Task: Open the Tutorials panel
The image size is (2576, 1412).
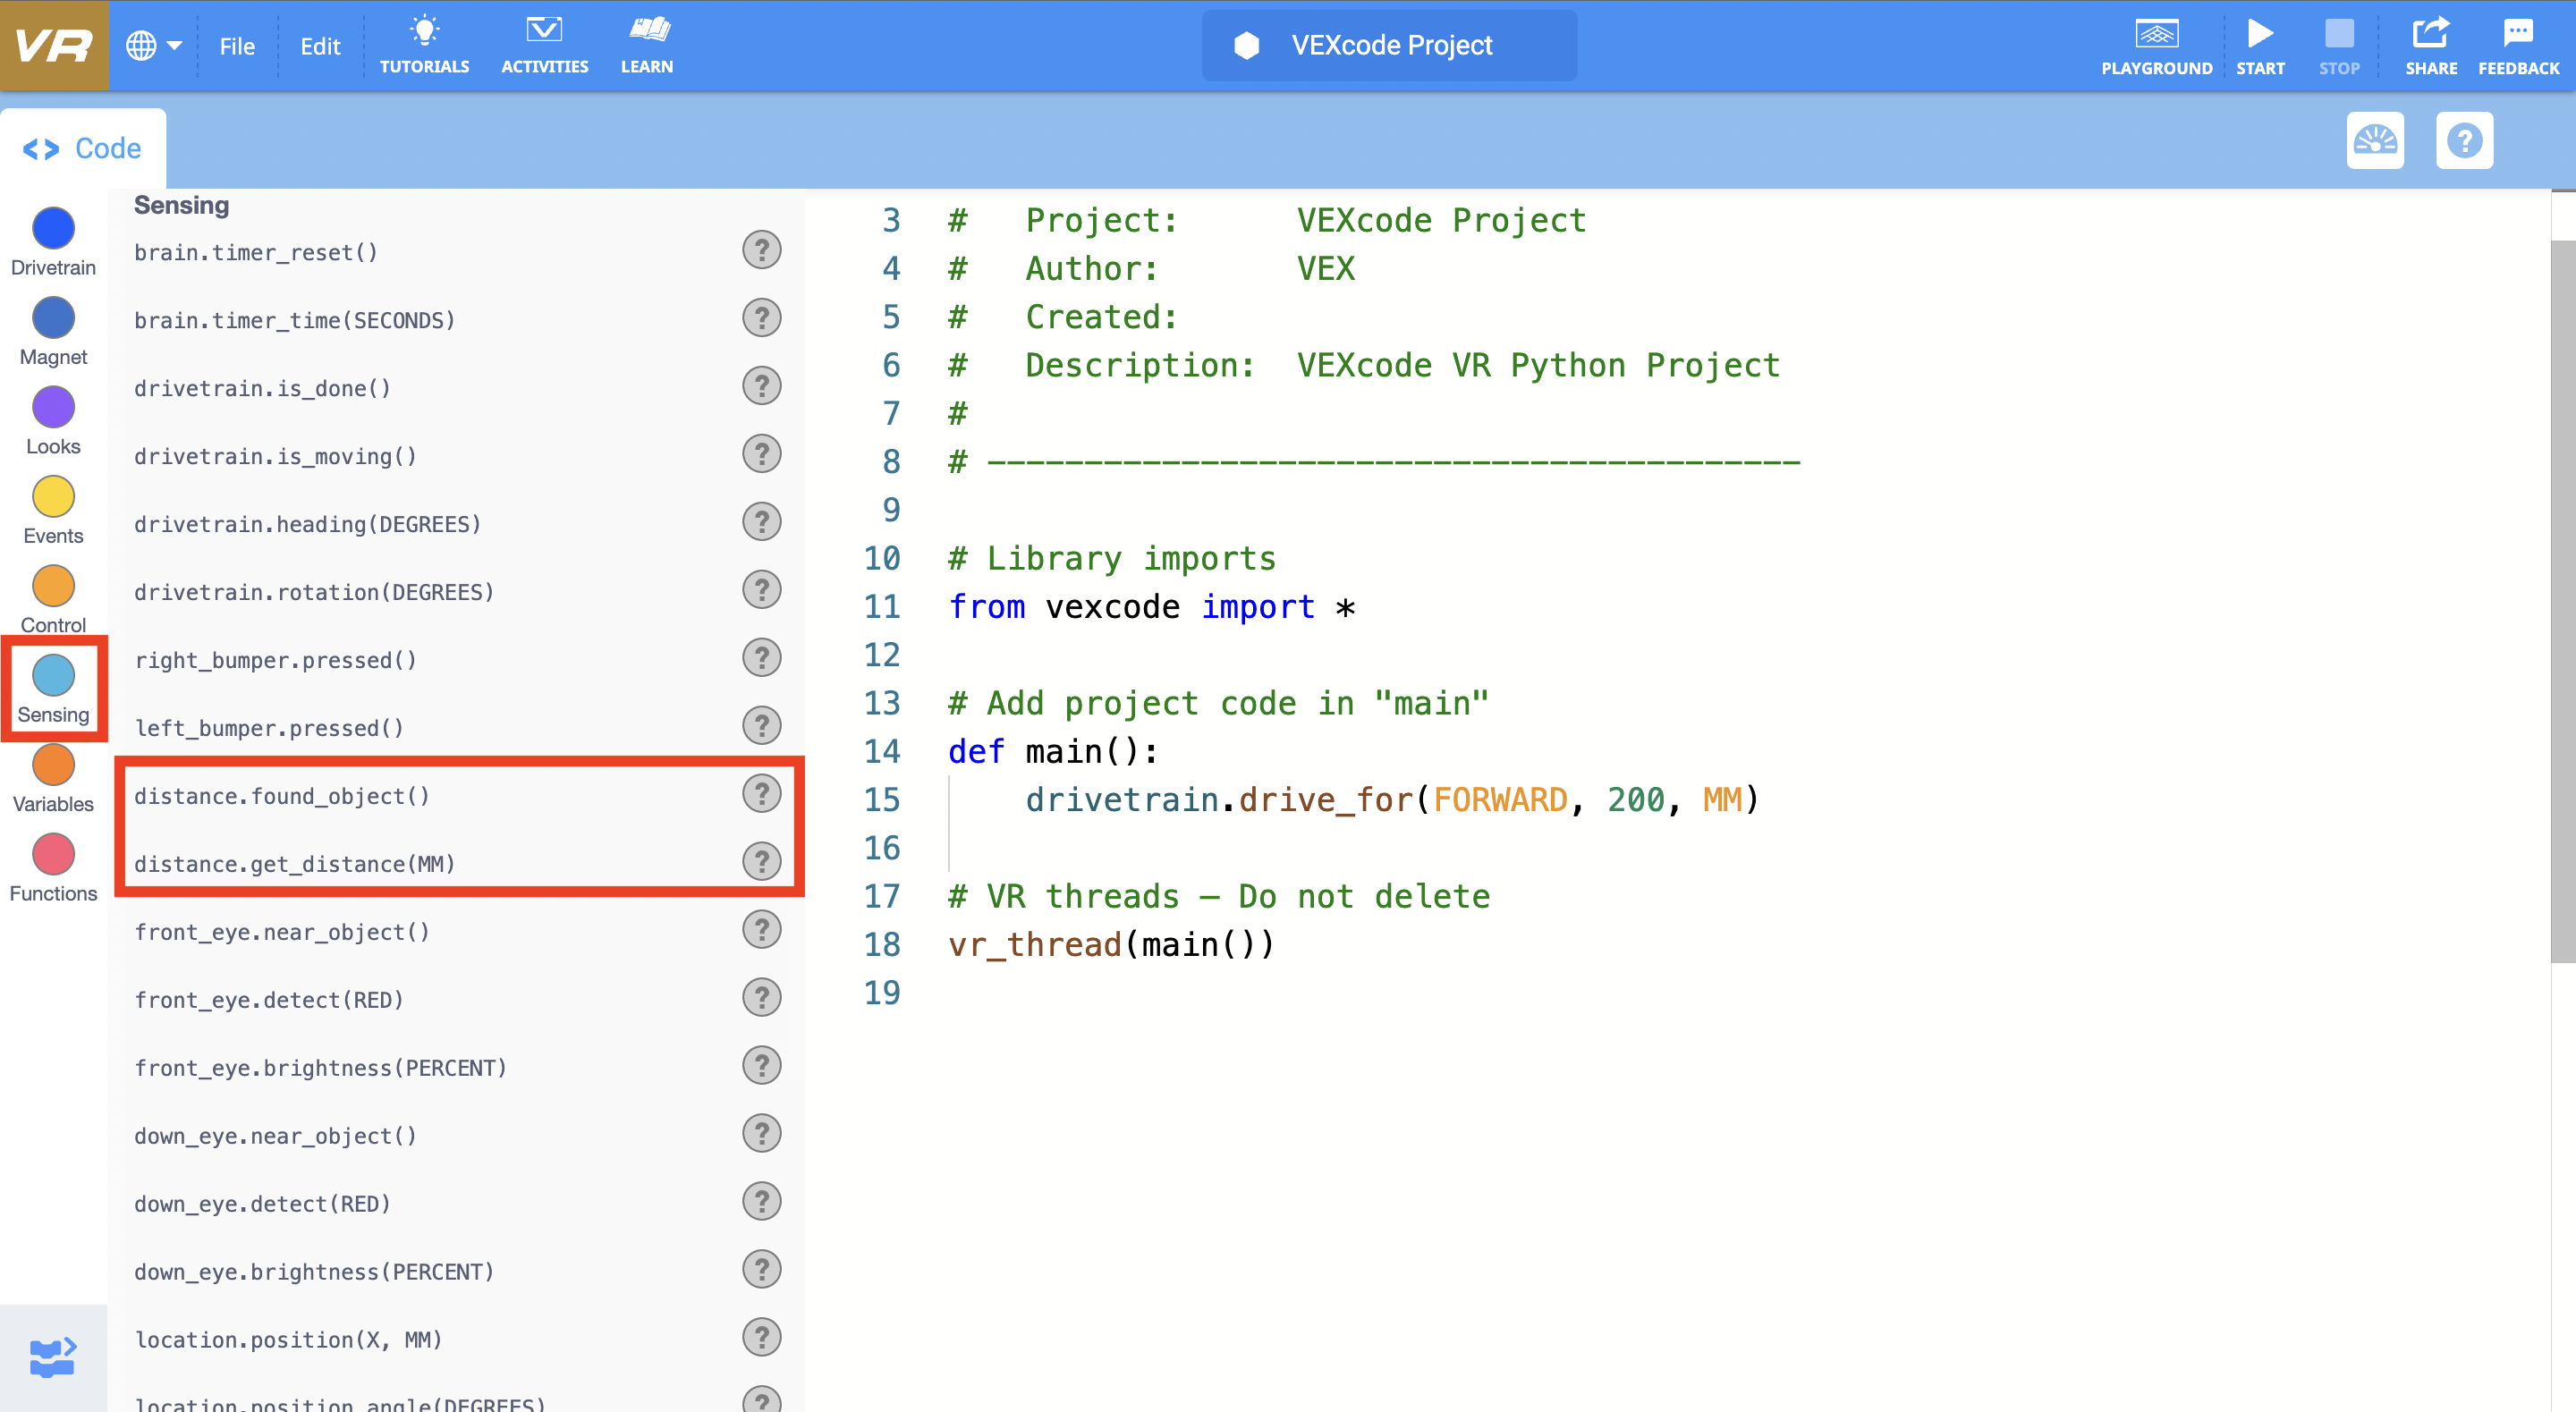Action: pos(424,44)
